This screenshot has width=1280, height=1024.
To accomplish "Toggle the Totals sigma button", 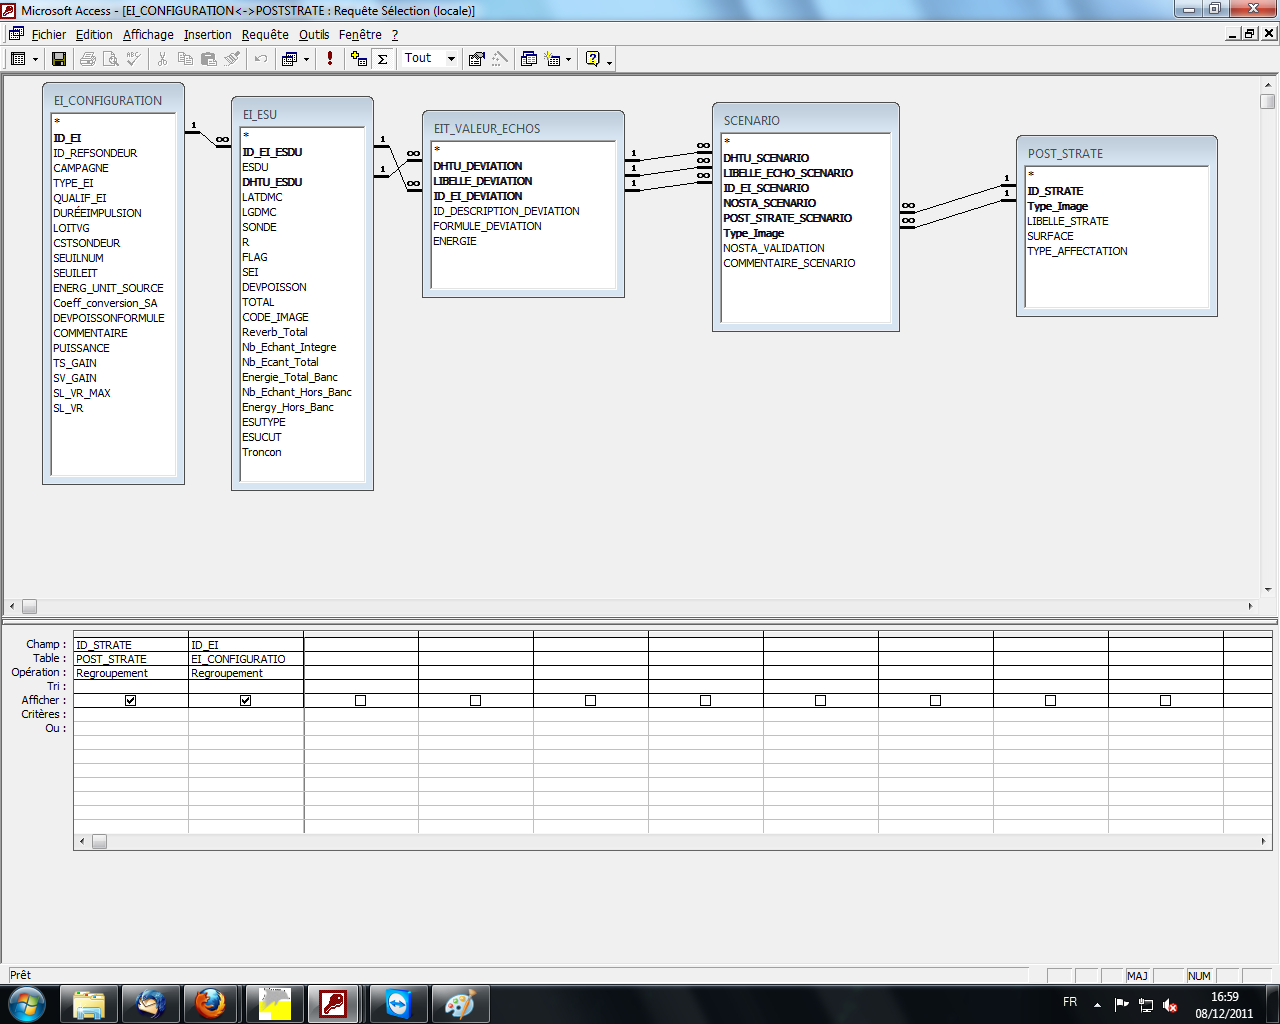I will click(382, 59).
